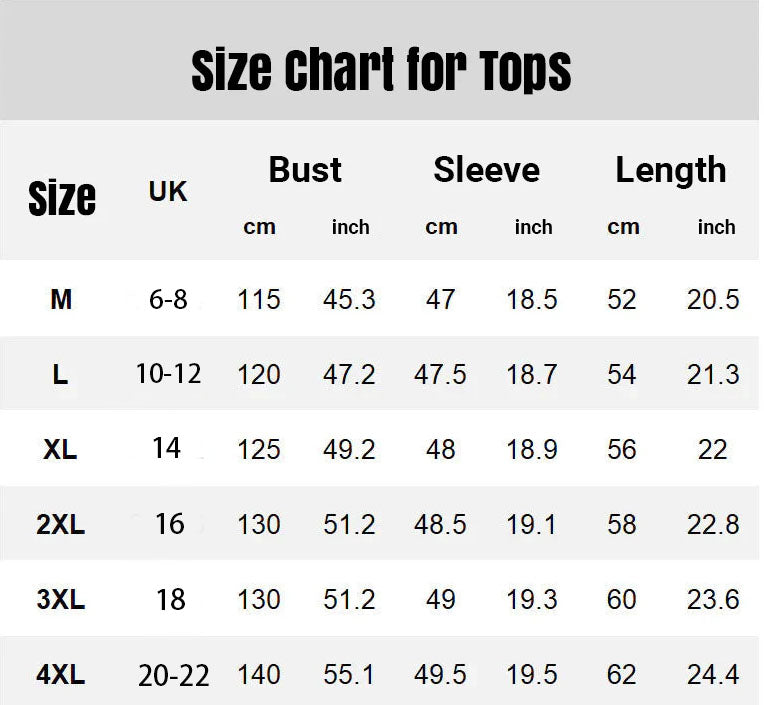Click the M size row label
This screenshot has width=764, height=705.
pyautogui.click(x=61, y=299)
